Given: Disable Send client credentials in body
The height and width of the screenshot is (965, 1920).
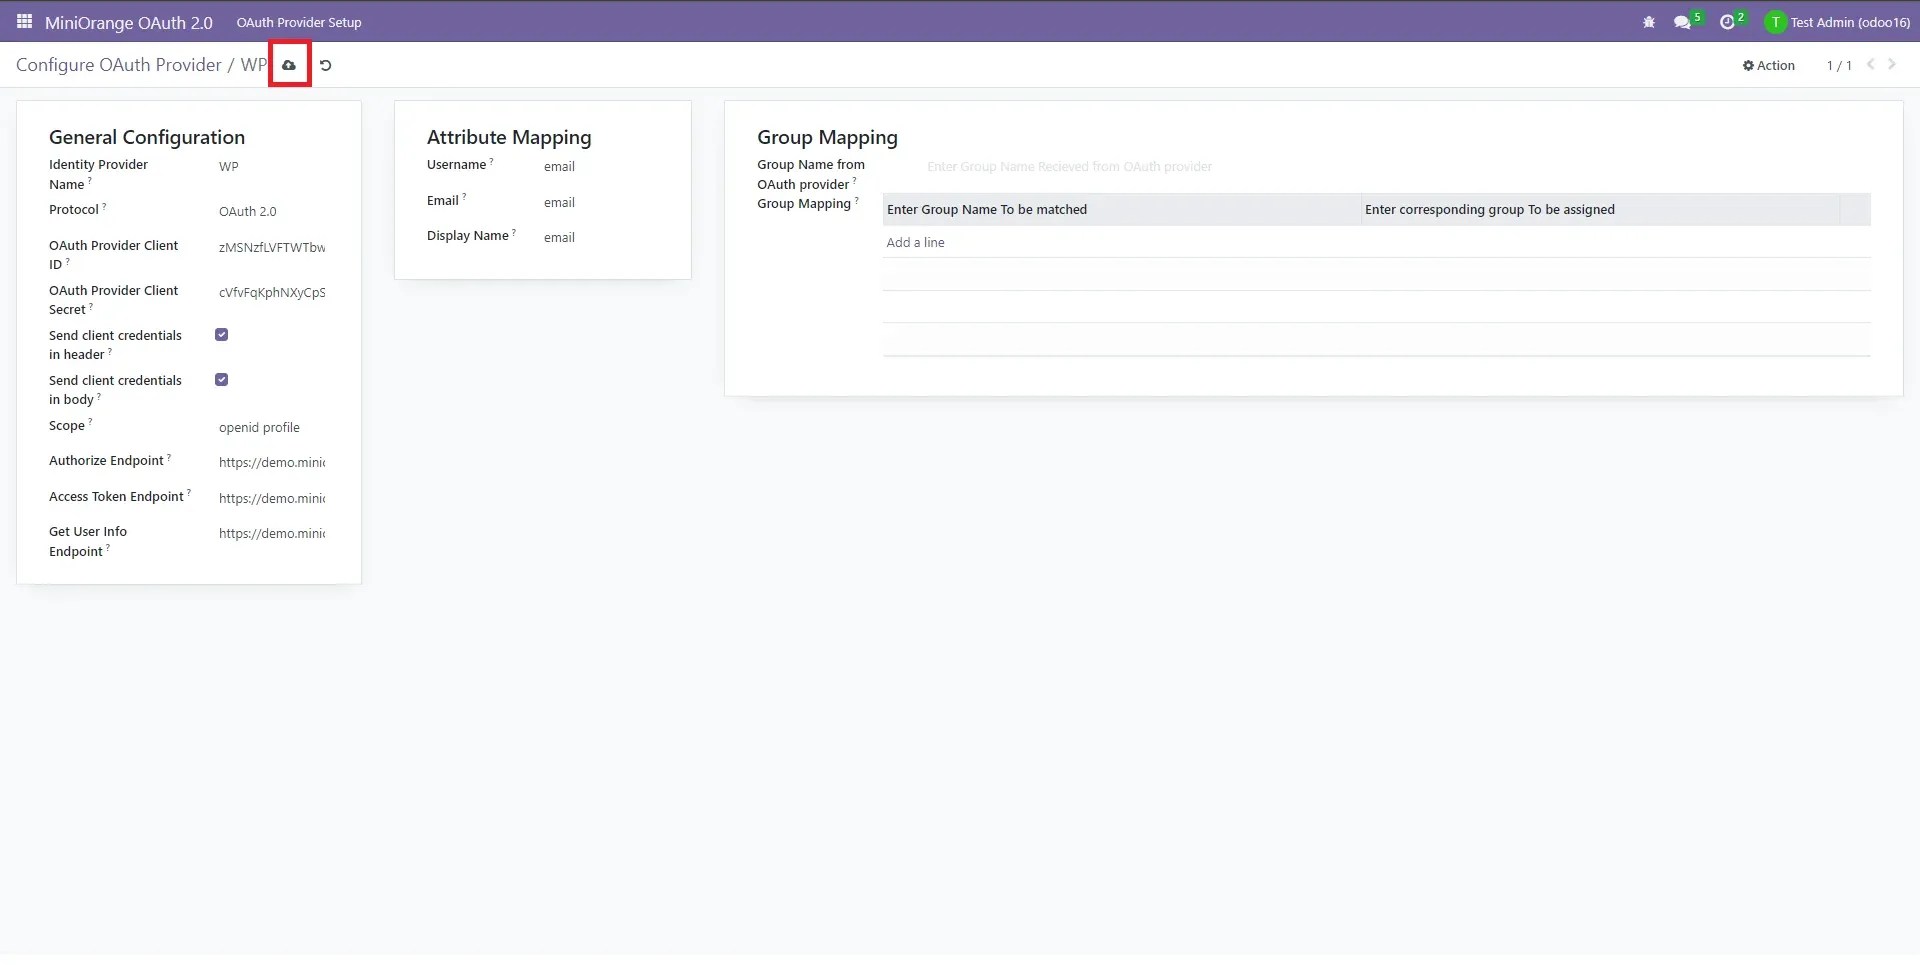Looking at the screenshot, I should pos(221,379).
